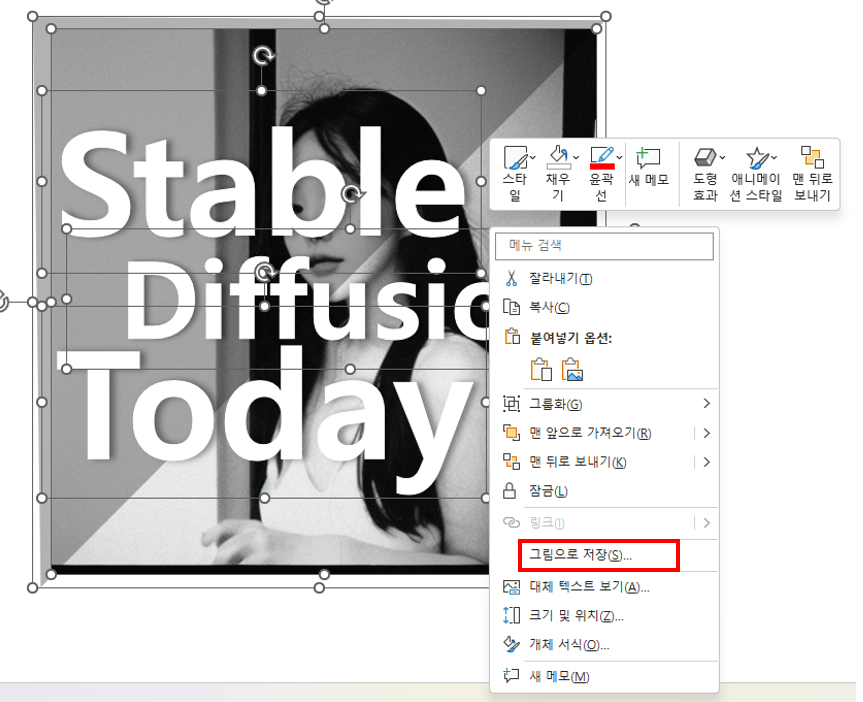The width and height of the screenshot is (863, 702).
Task: Open 애니메이션 스타일 in the mini toolbar
Action: (x=756, y=173)
